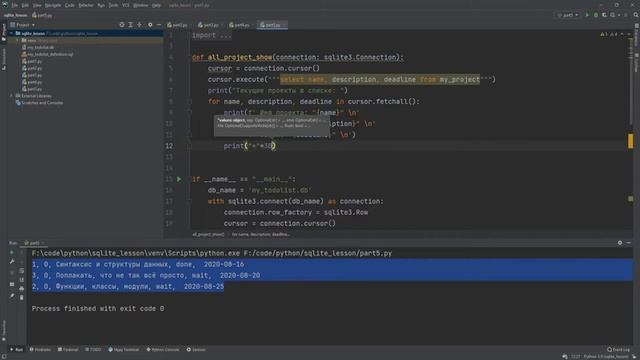The width and height of the screenshot is (640, 360).
Task: Toggle the Structure side panel
Action: (4, 59)
